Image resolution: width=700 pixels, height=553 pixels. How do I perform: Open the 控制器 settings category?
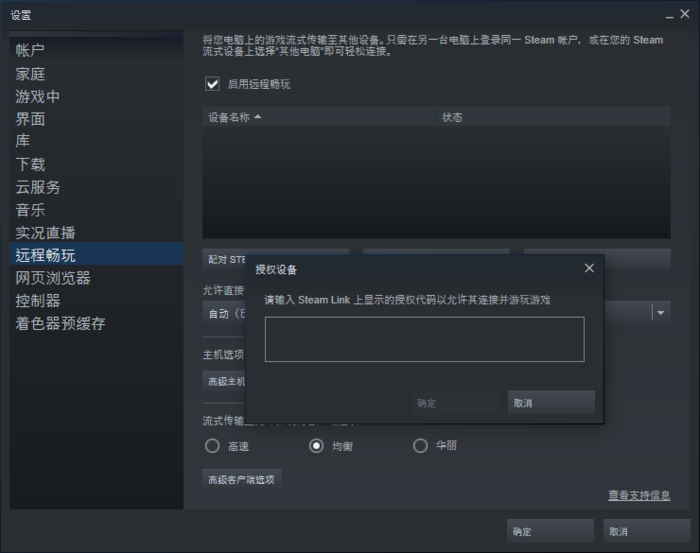(38, 301)
